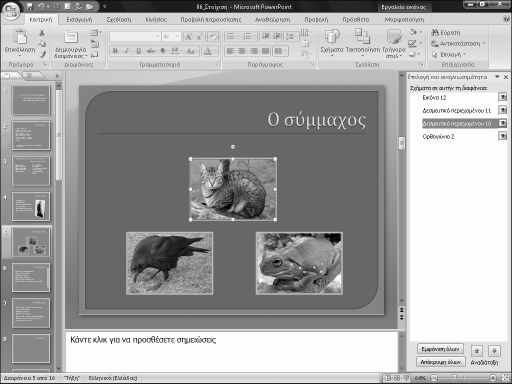
Task: Move selected shape down in order
Action: tap(494, 351)
